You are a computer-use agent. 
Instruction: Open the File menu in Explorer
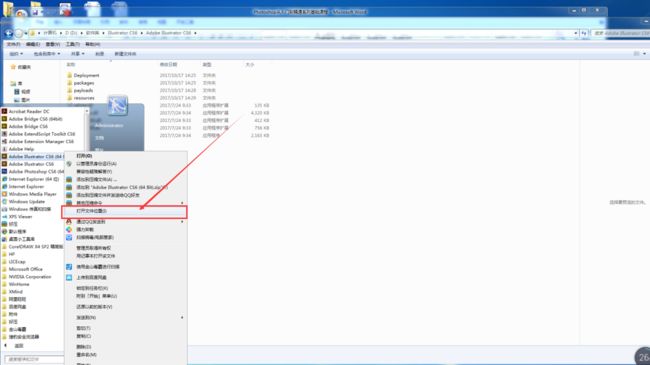point(13,44)
